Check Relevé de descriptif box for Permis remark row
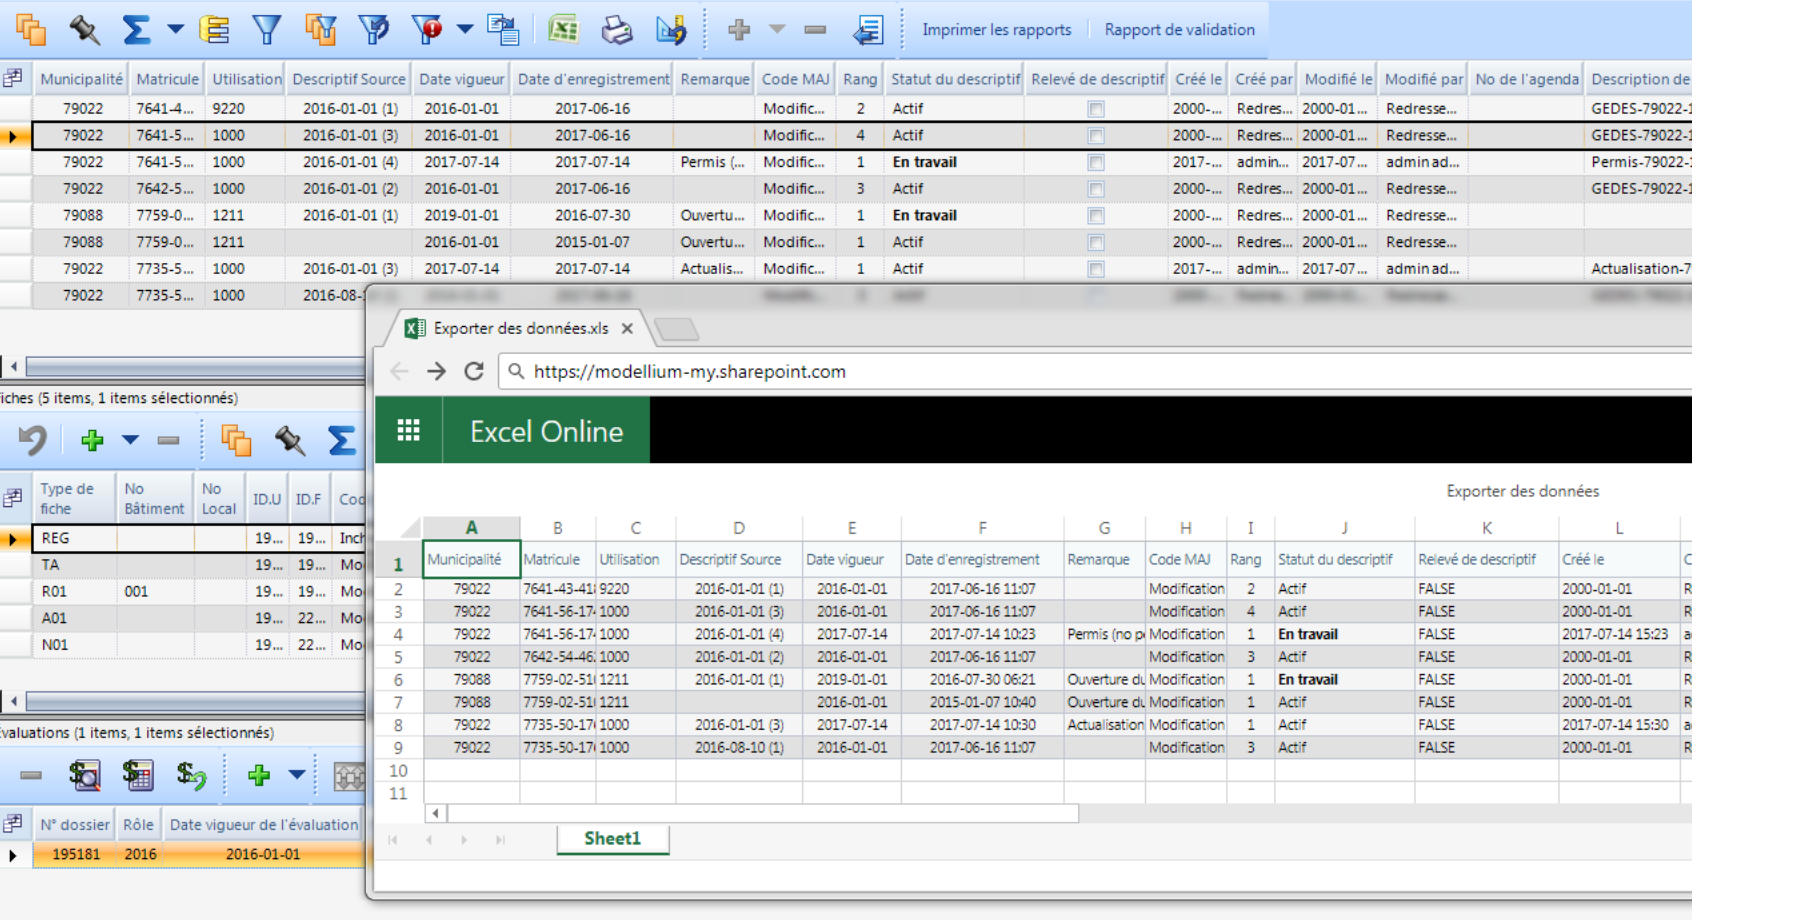 coord(1096,162)
